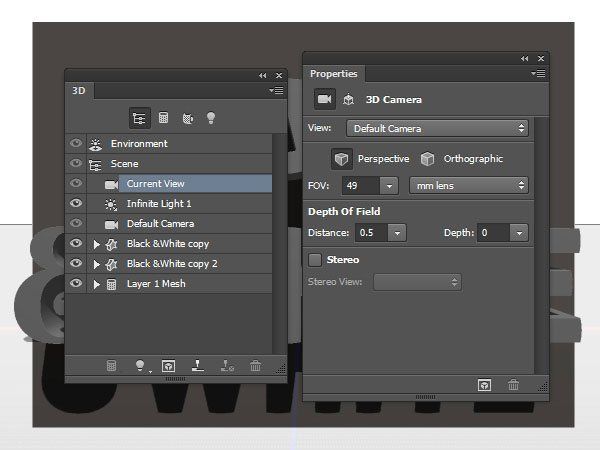Select Infinite Light 1 row
The width and height of the screenshot is (600, 450).
click(x=169, y=204)
